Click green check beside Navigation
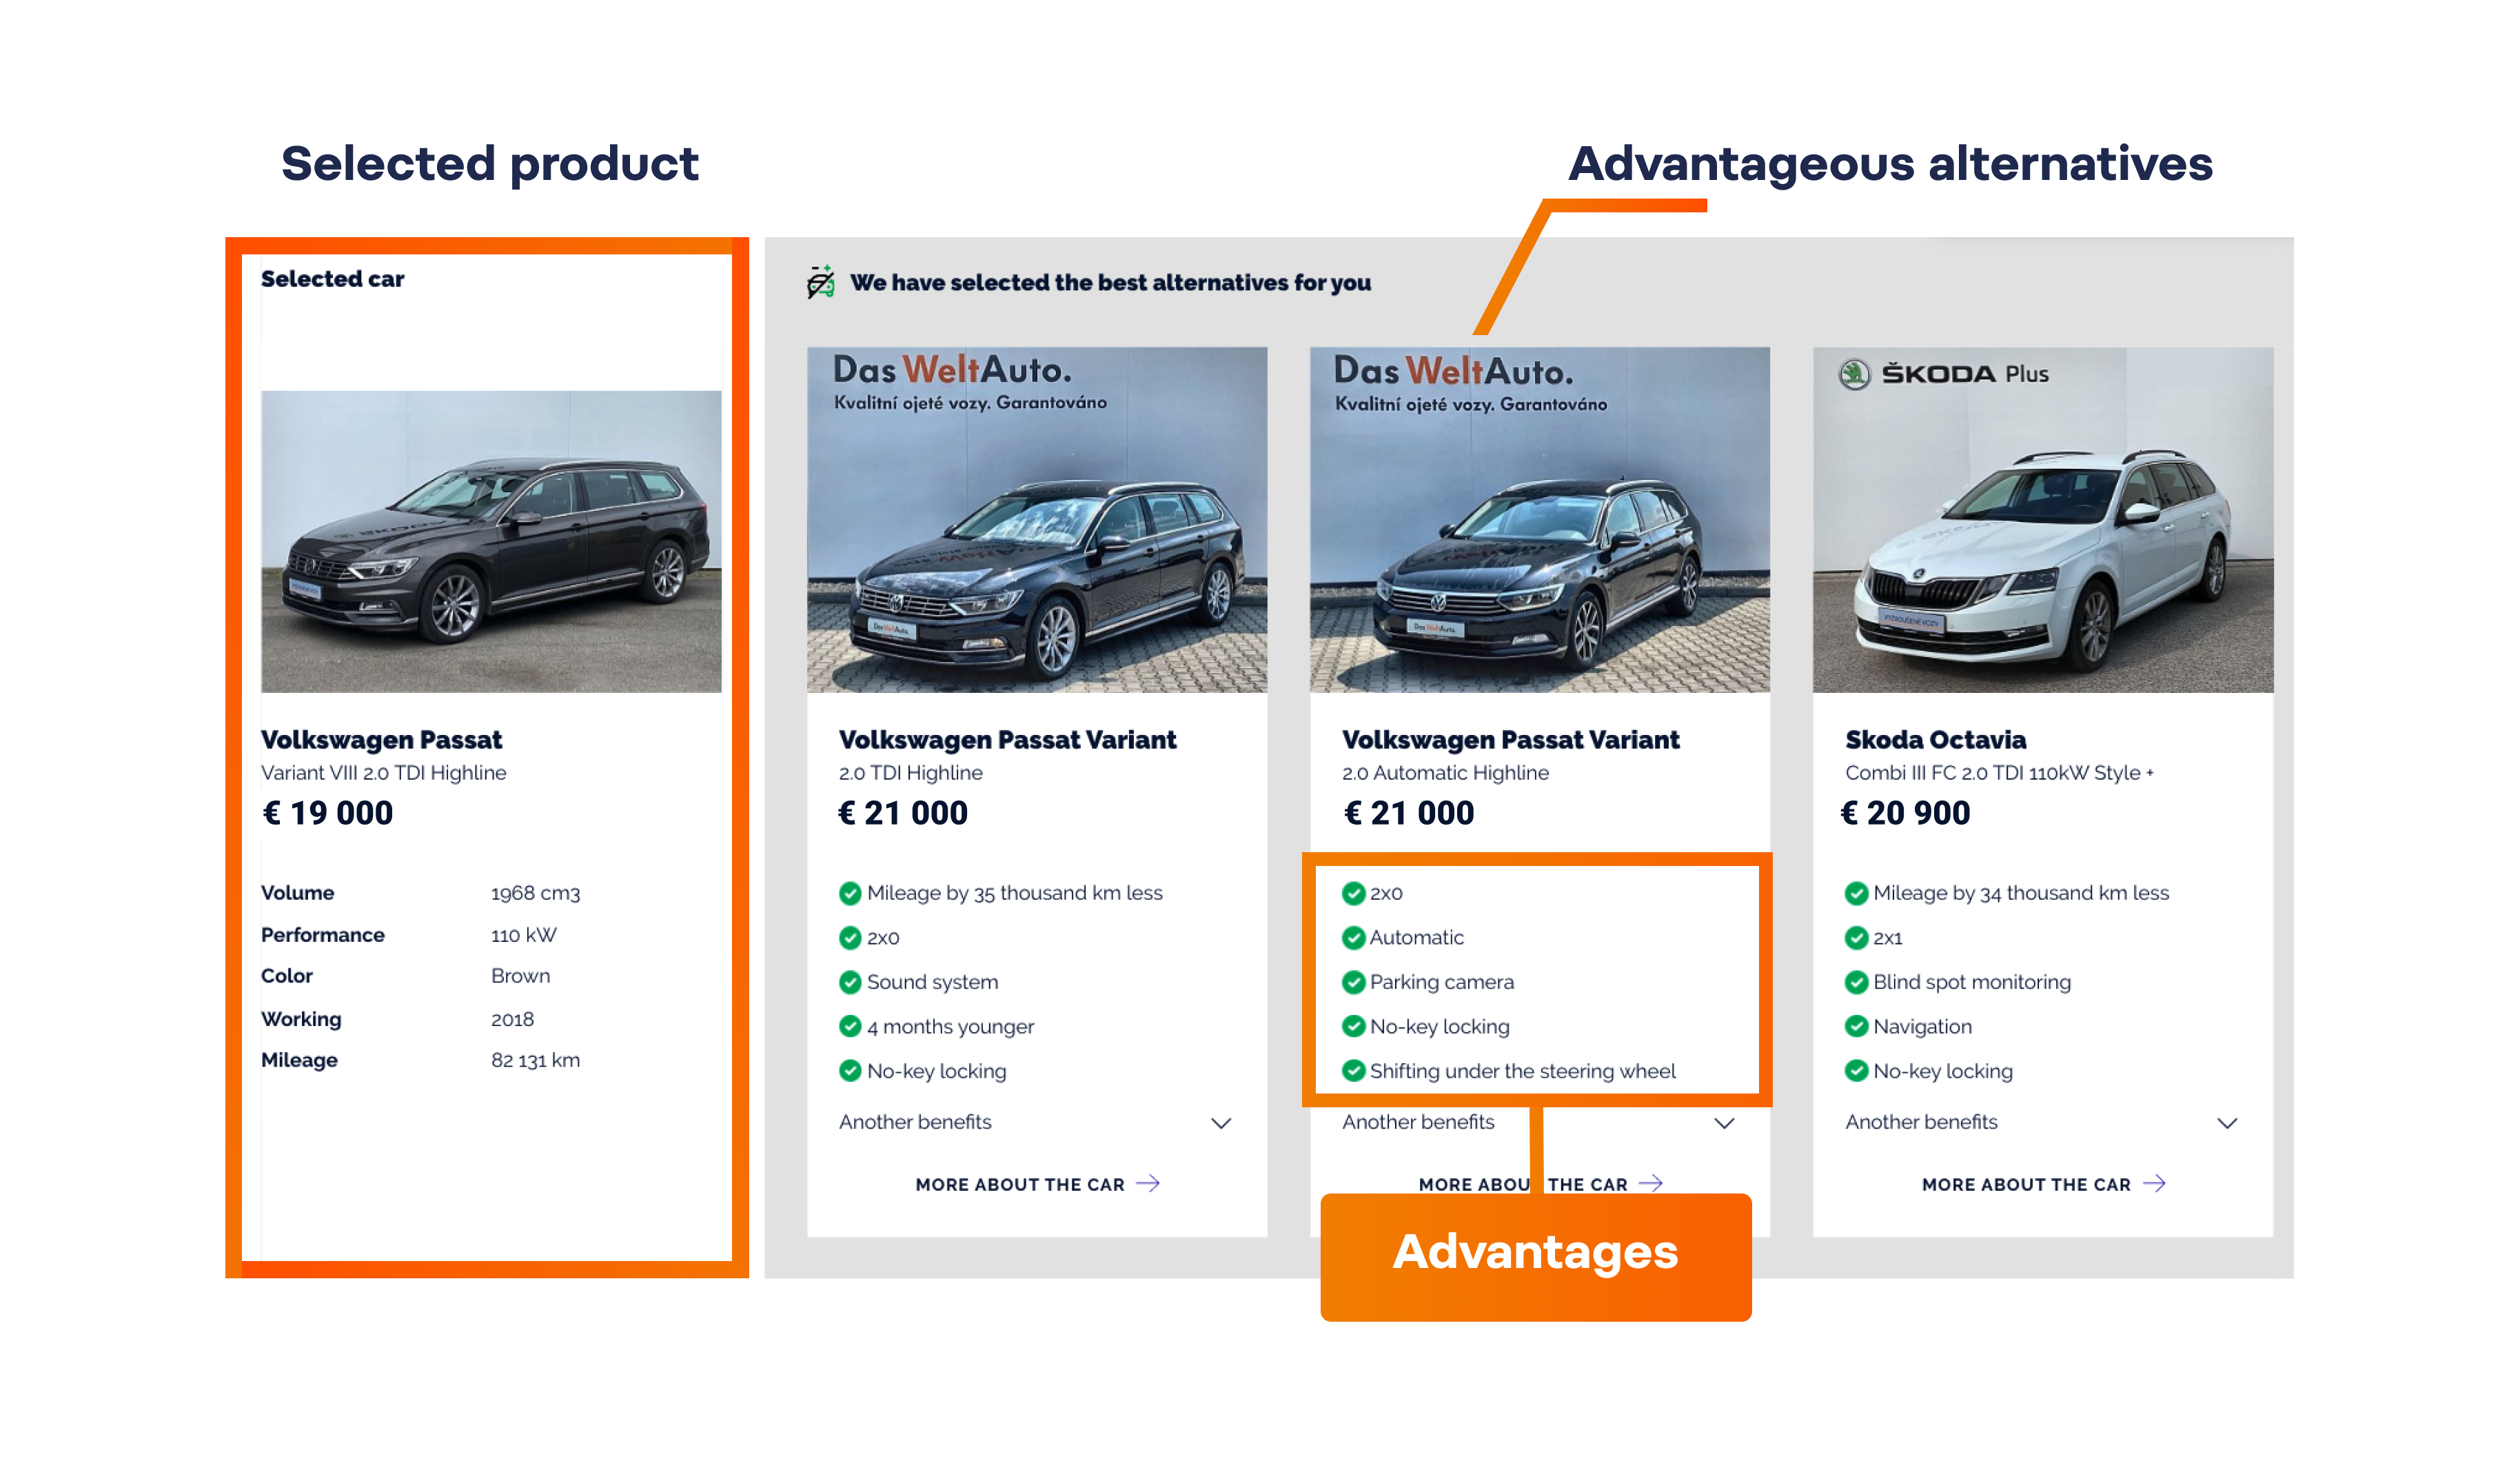 coord(1856,1026)
